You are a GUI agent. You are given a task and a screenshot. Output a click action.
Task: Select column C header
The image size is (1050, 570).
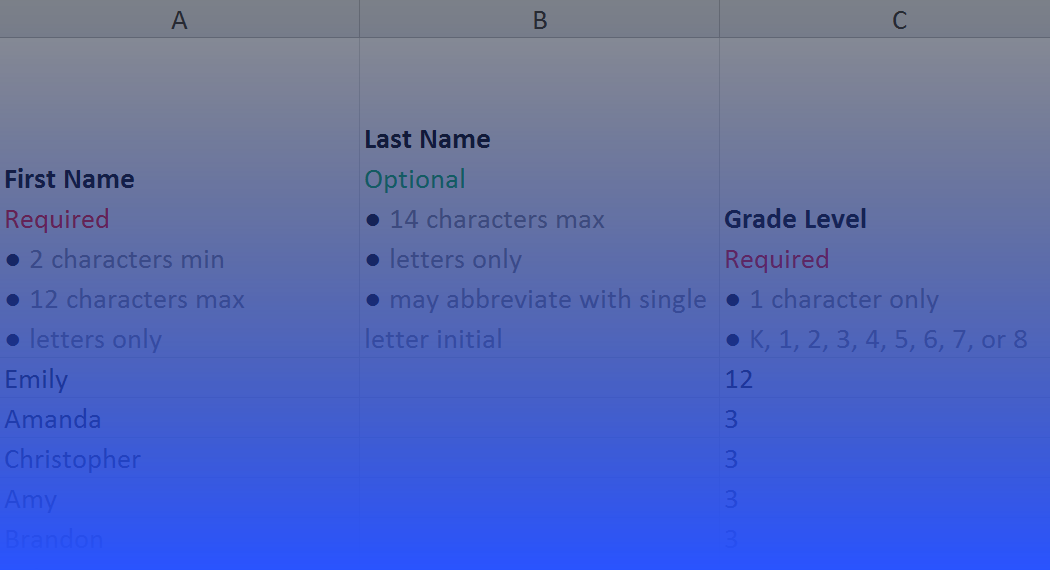click(x=885, y=19)
